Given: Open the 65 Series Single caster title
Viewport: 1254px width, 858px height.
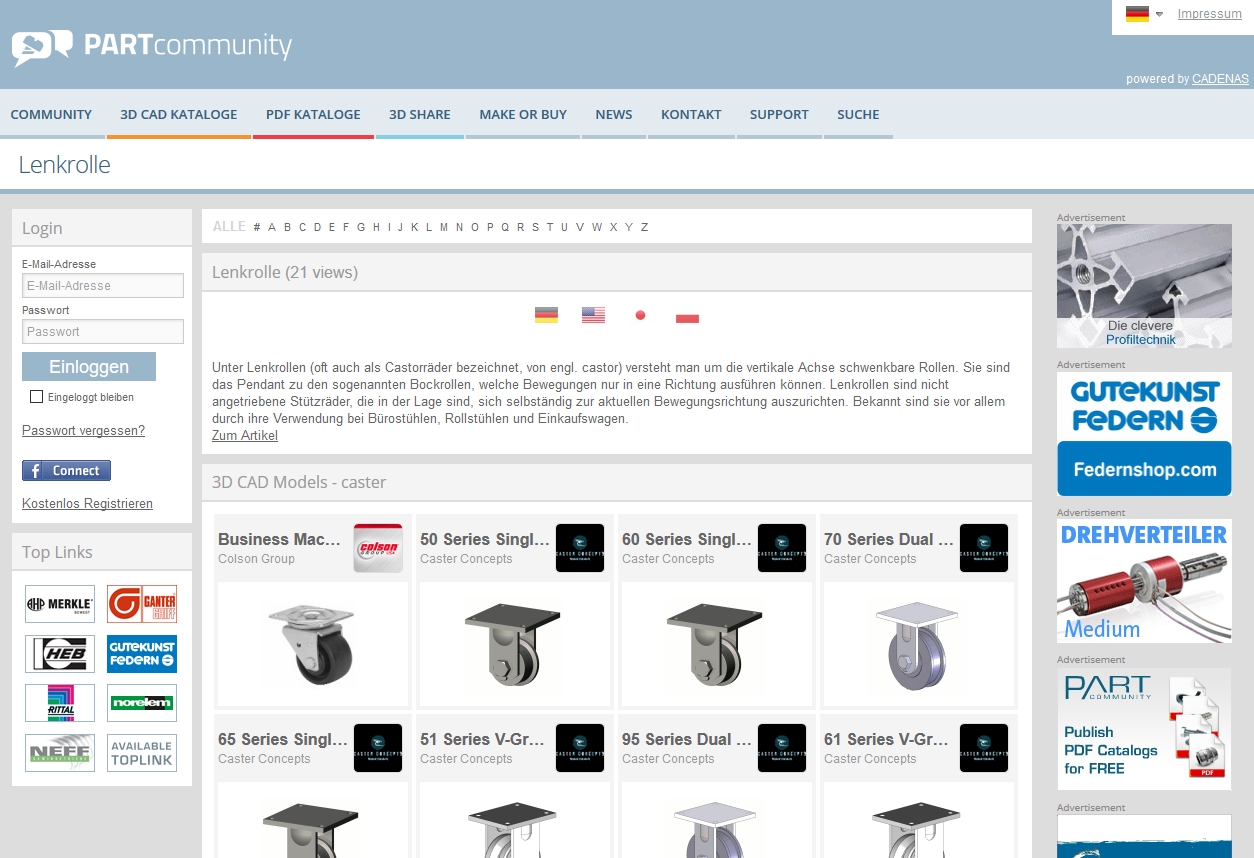Looking at the screenshot, I should pos(283,740).
